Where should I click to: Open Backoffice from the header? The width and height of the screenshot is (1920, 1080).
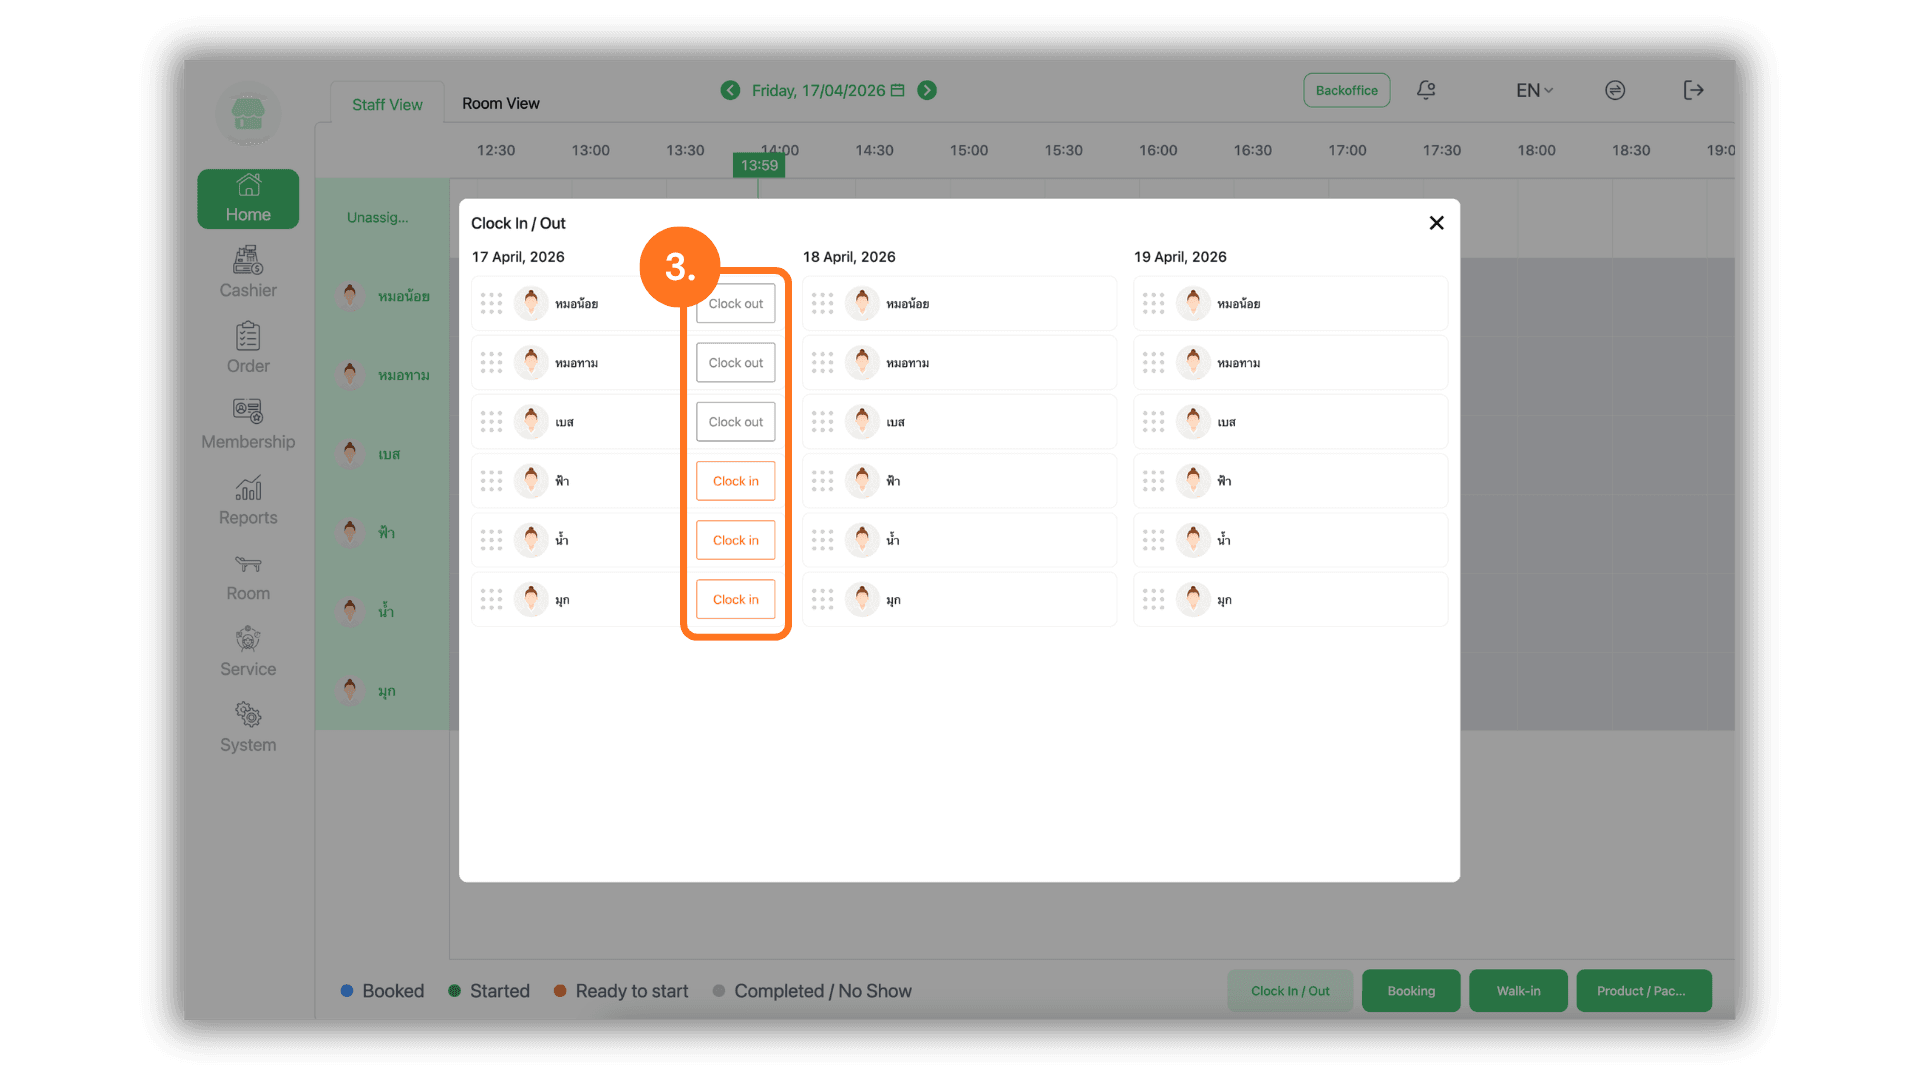[x=1346, y=90]
